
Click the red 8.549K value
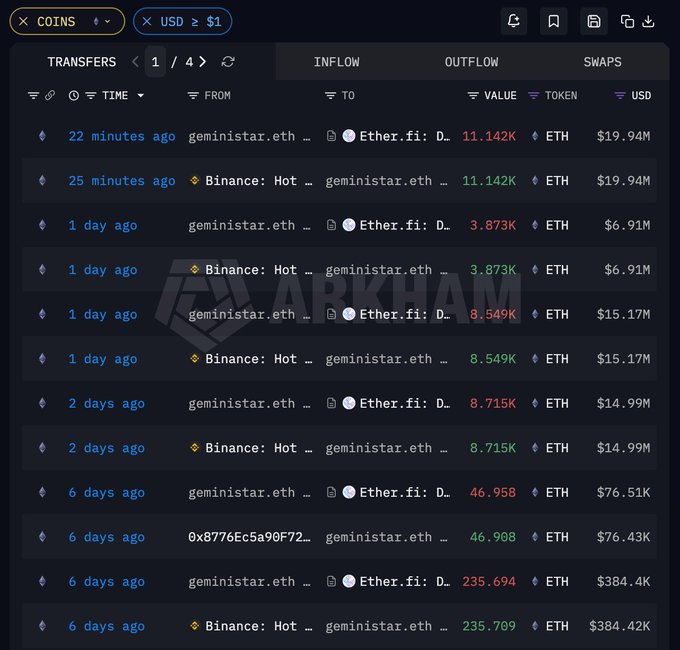493,314
